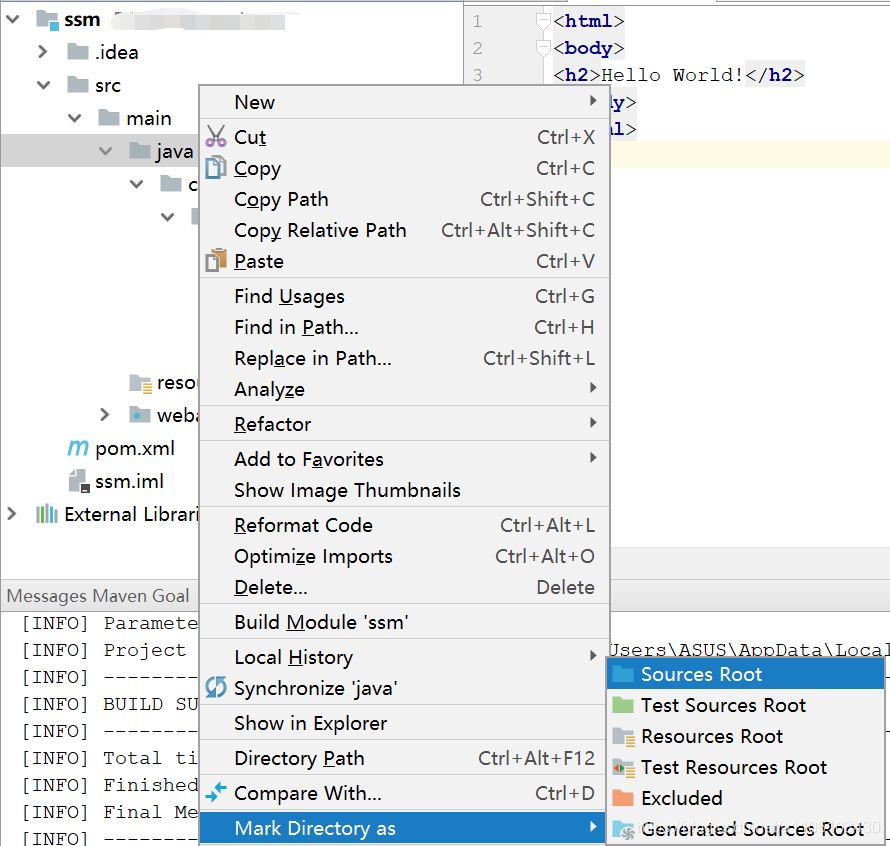Click the External Libraries bars icon
890x846 pixels.
pos(47,514)
